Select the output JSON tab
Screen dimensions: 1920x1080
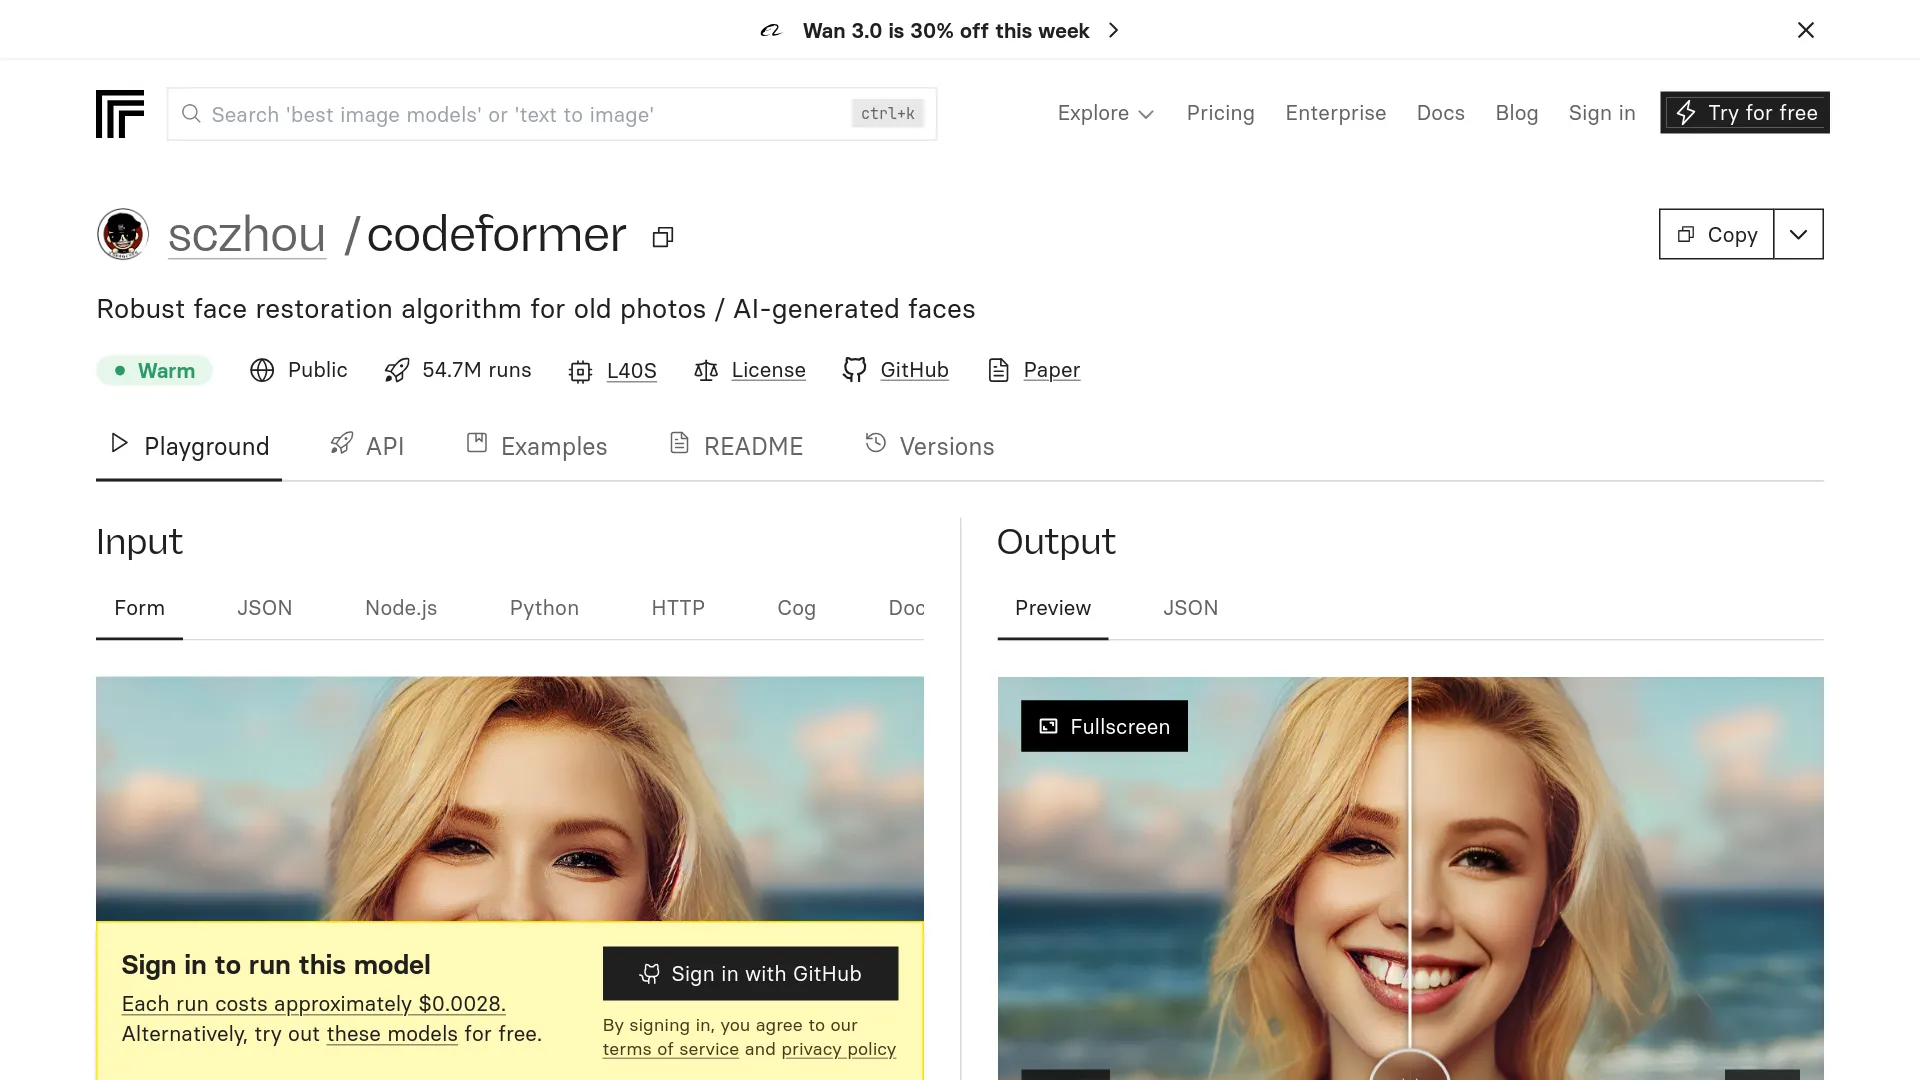(1191, 608)
